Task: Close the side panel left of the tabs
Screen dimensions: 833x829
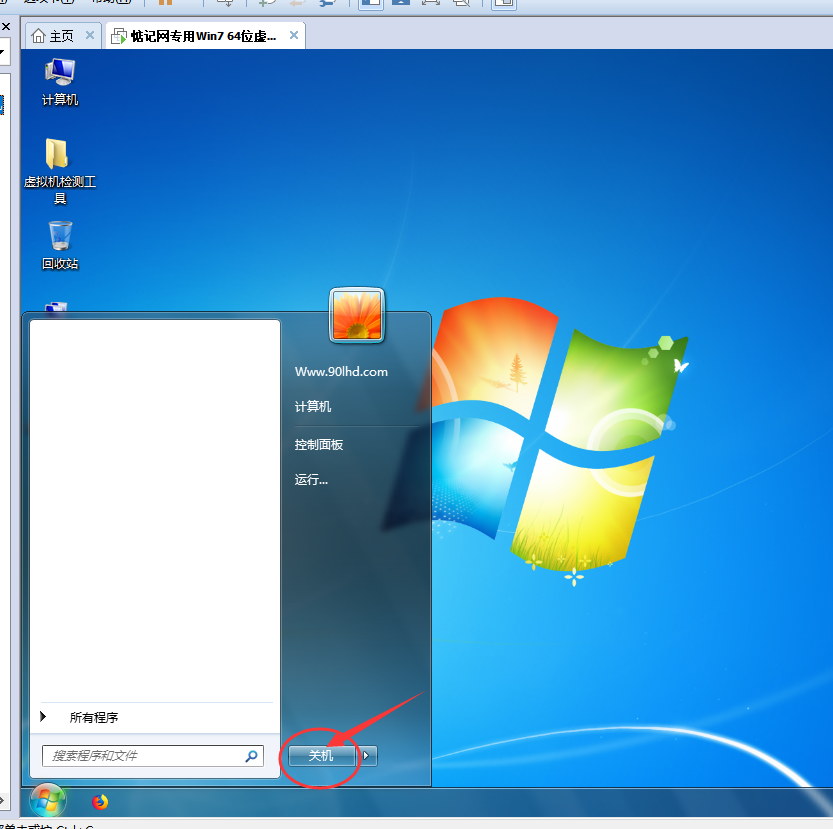Action: 6,26
